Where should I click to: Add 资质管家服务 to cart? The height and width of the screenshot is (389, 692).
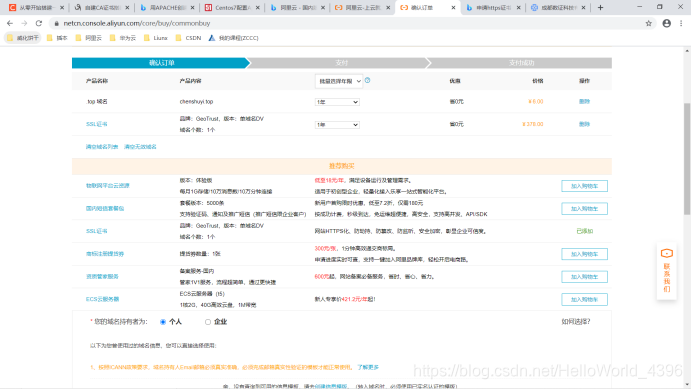point(584,277)
